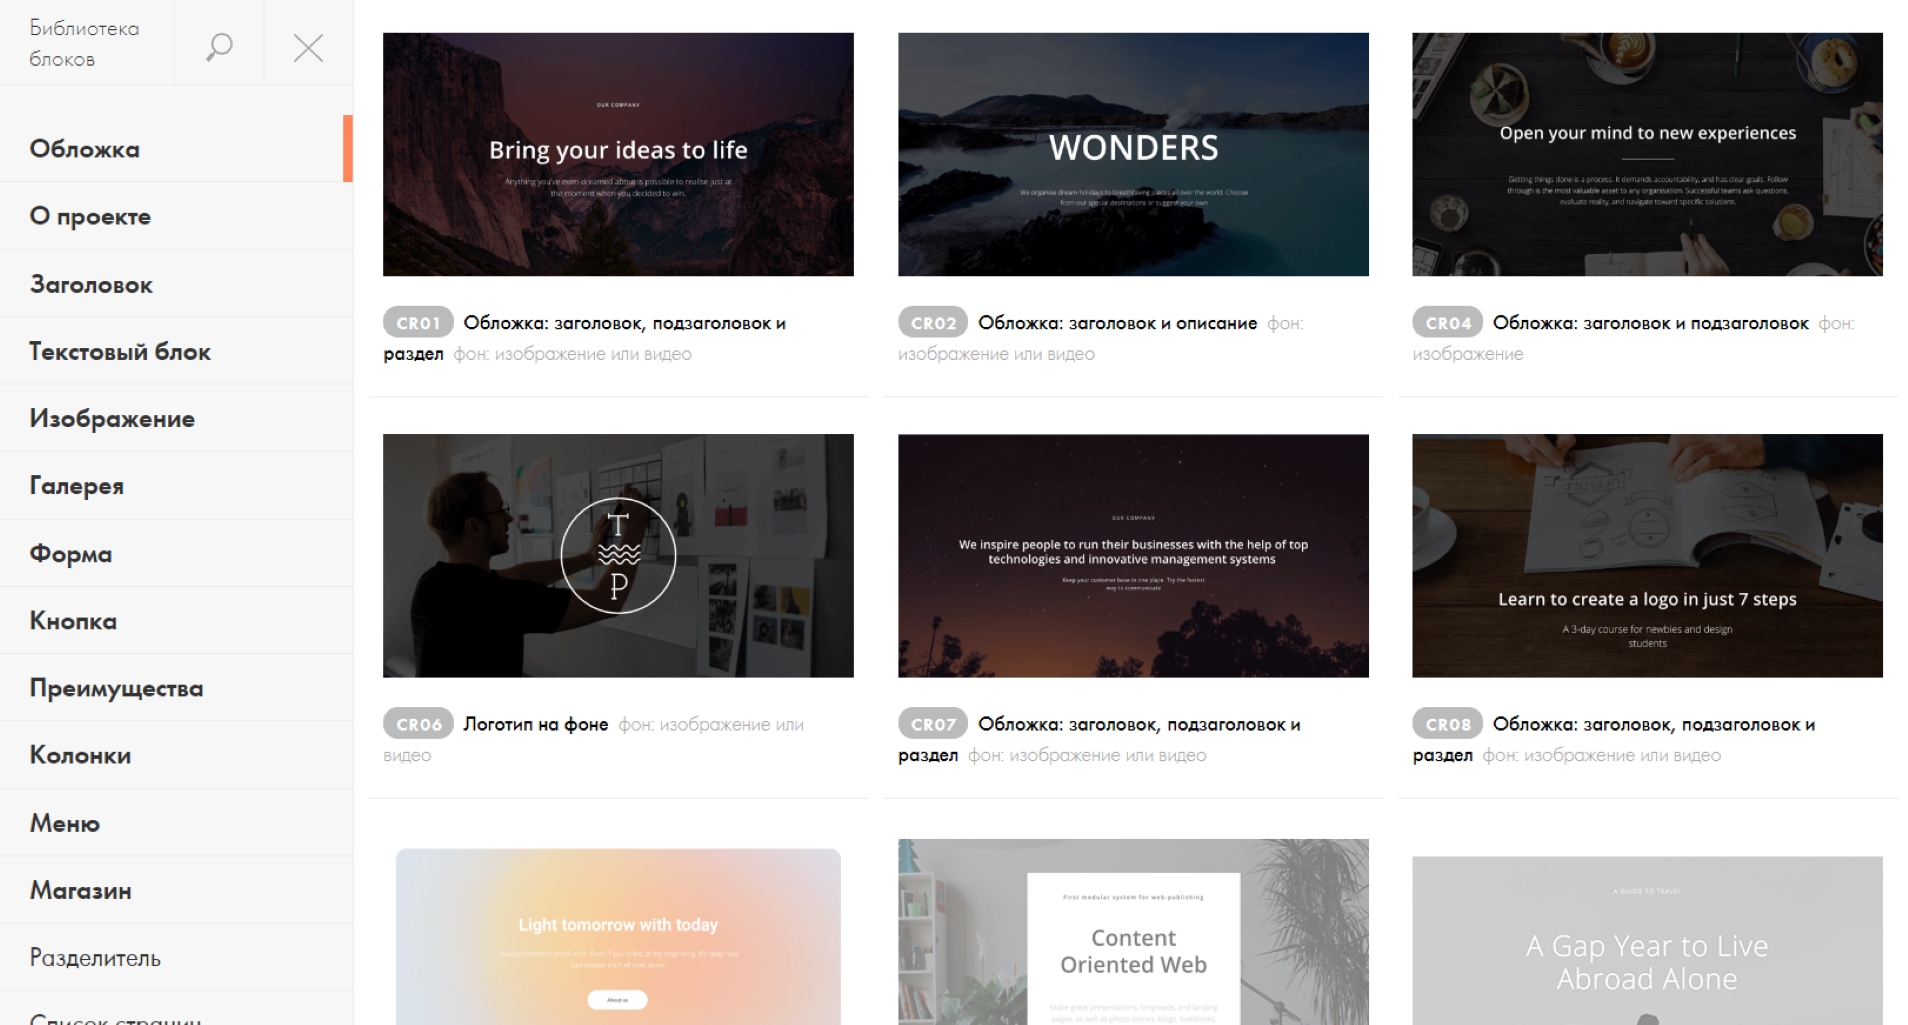Switch to the Заголовок category
Image resolution: width=1908 pixels, height=1025 pixels.
(x=91, y=284)
